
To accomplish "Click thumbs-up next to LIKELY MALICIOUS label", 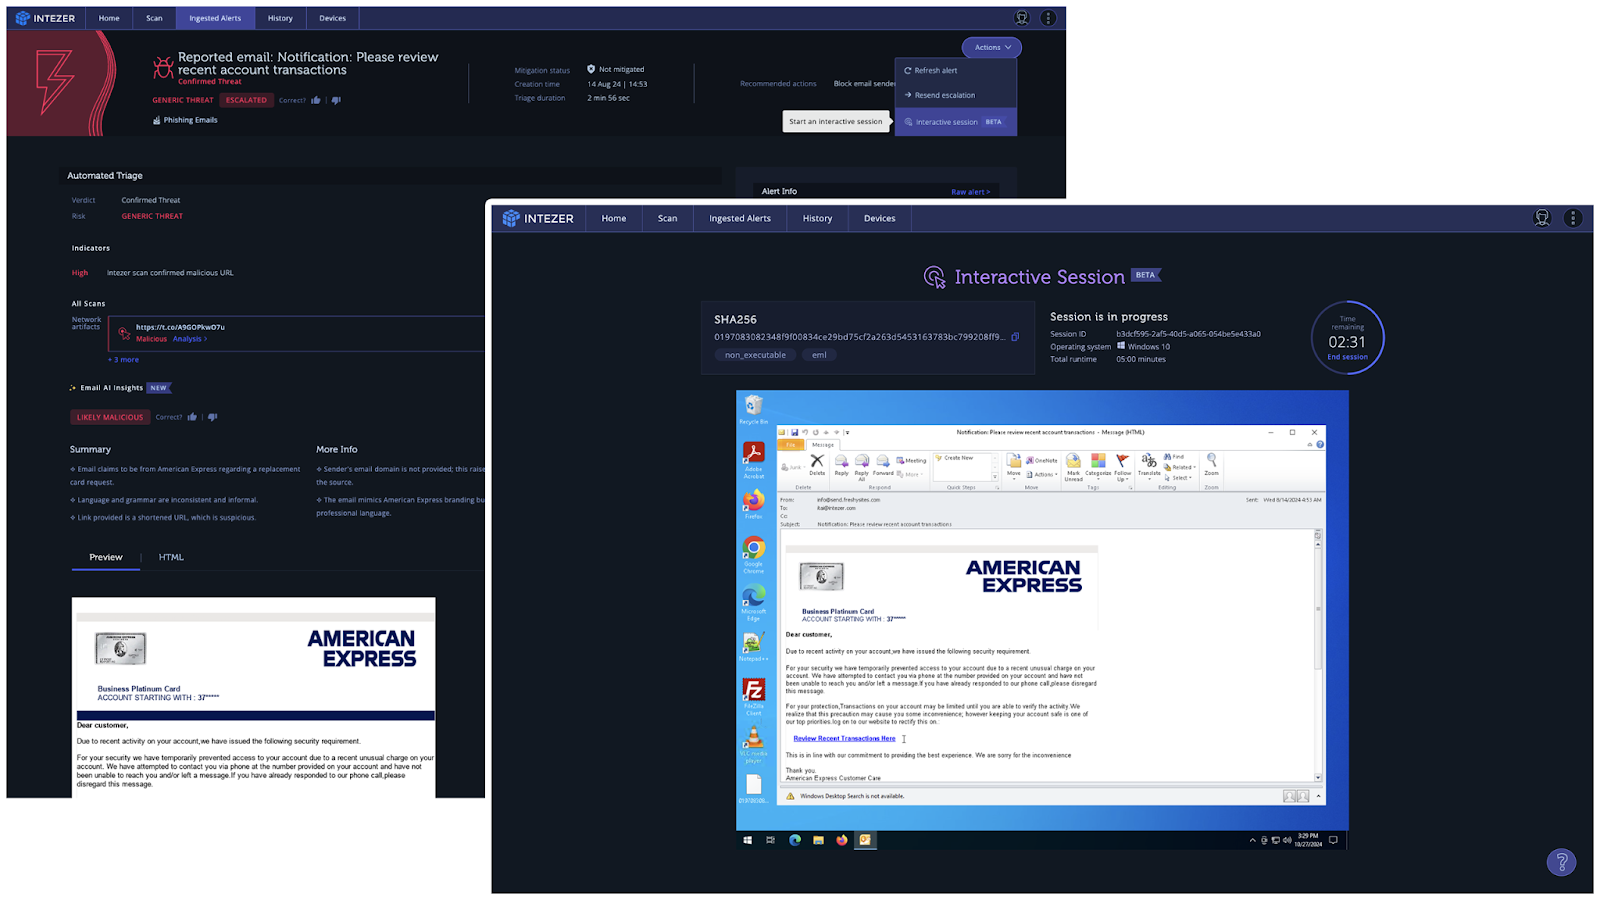I will (x=192, y=417).
